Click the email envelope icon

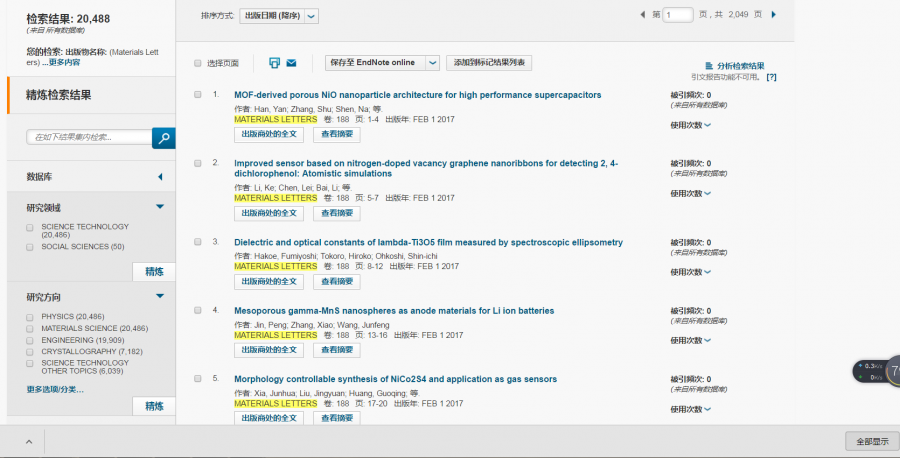point(292,63)
